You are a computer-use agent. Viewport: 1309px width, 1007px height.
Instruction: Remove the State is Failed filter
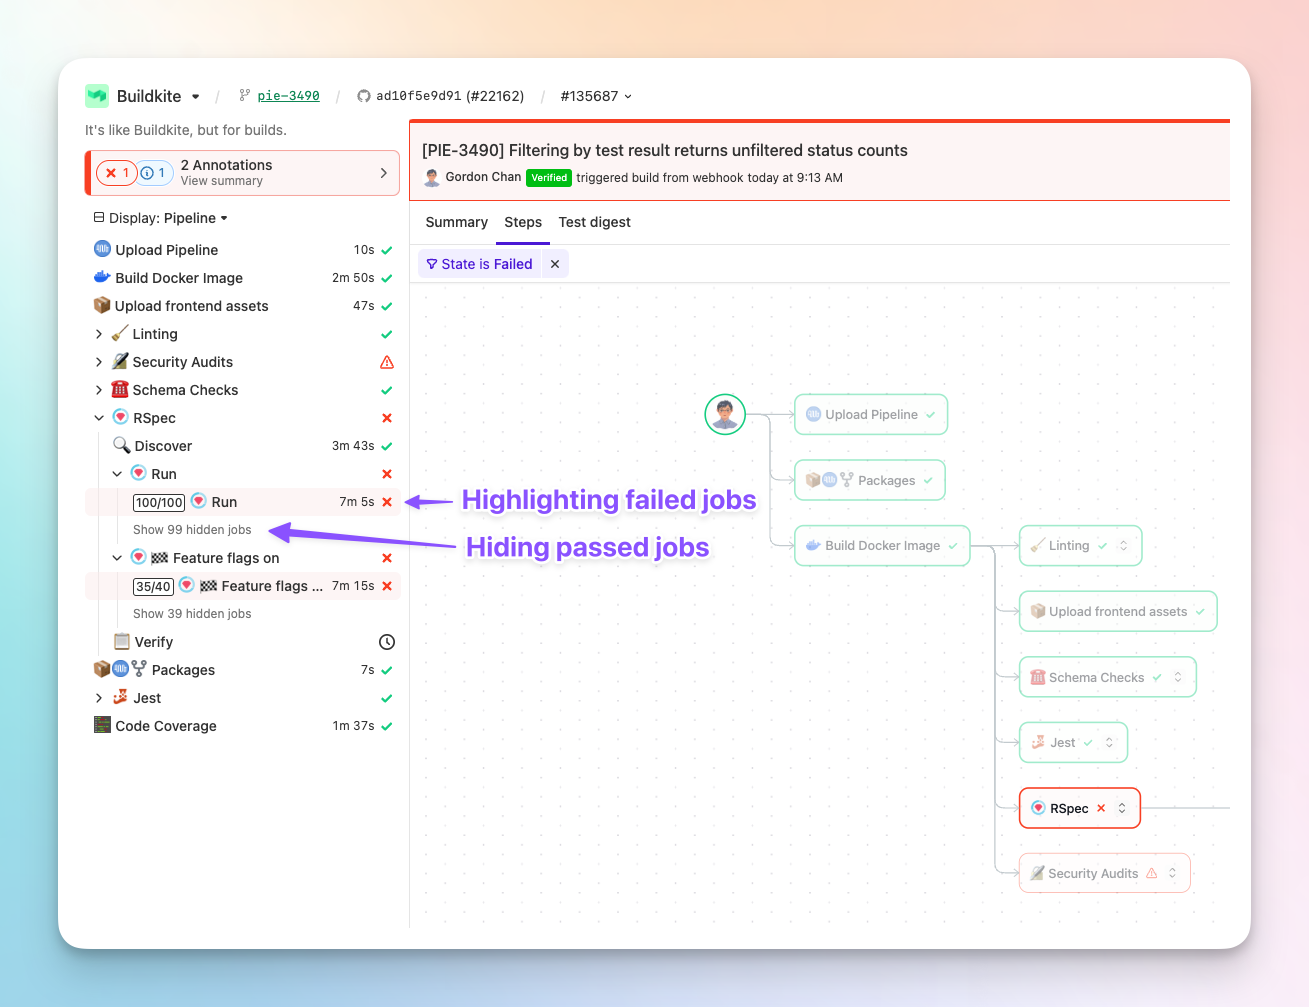coord(555,264)
